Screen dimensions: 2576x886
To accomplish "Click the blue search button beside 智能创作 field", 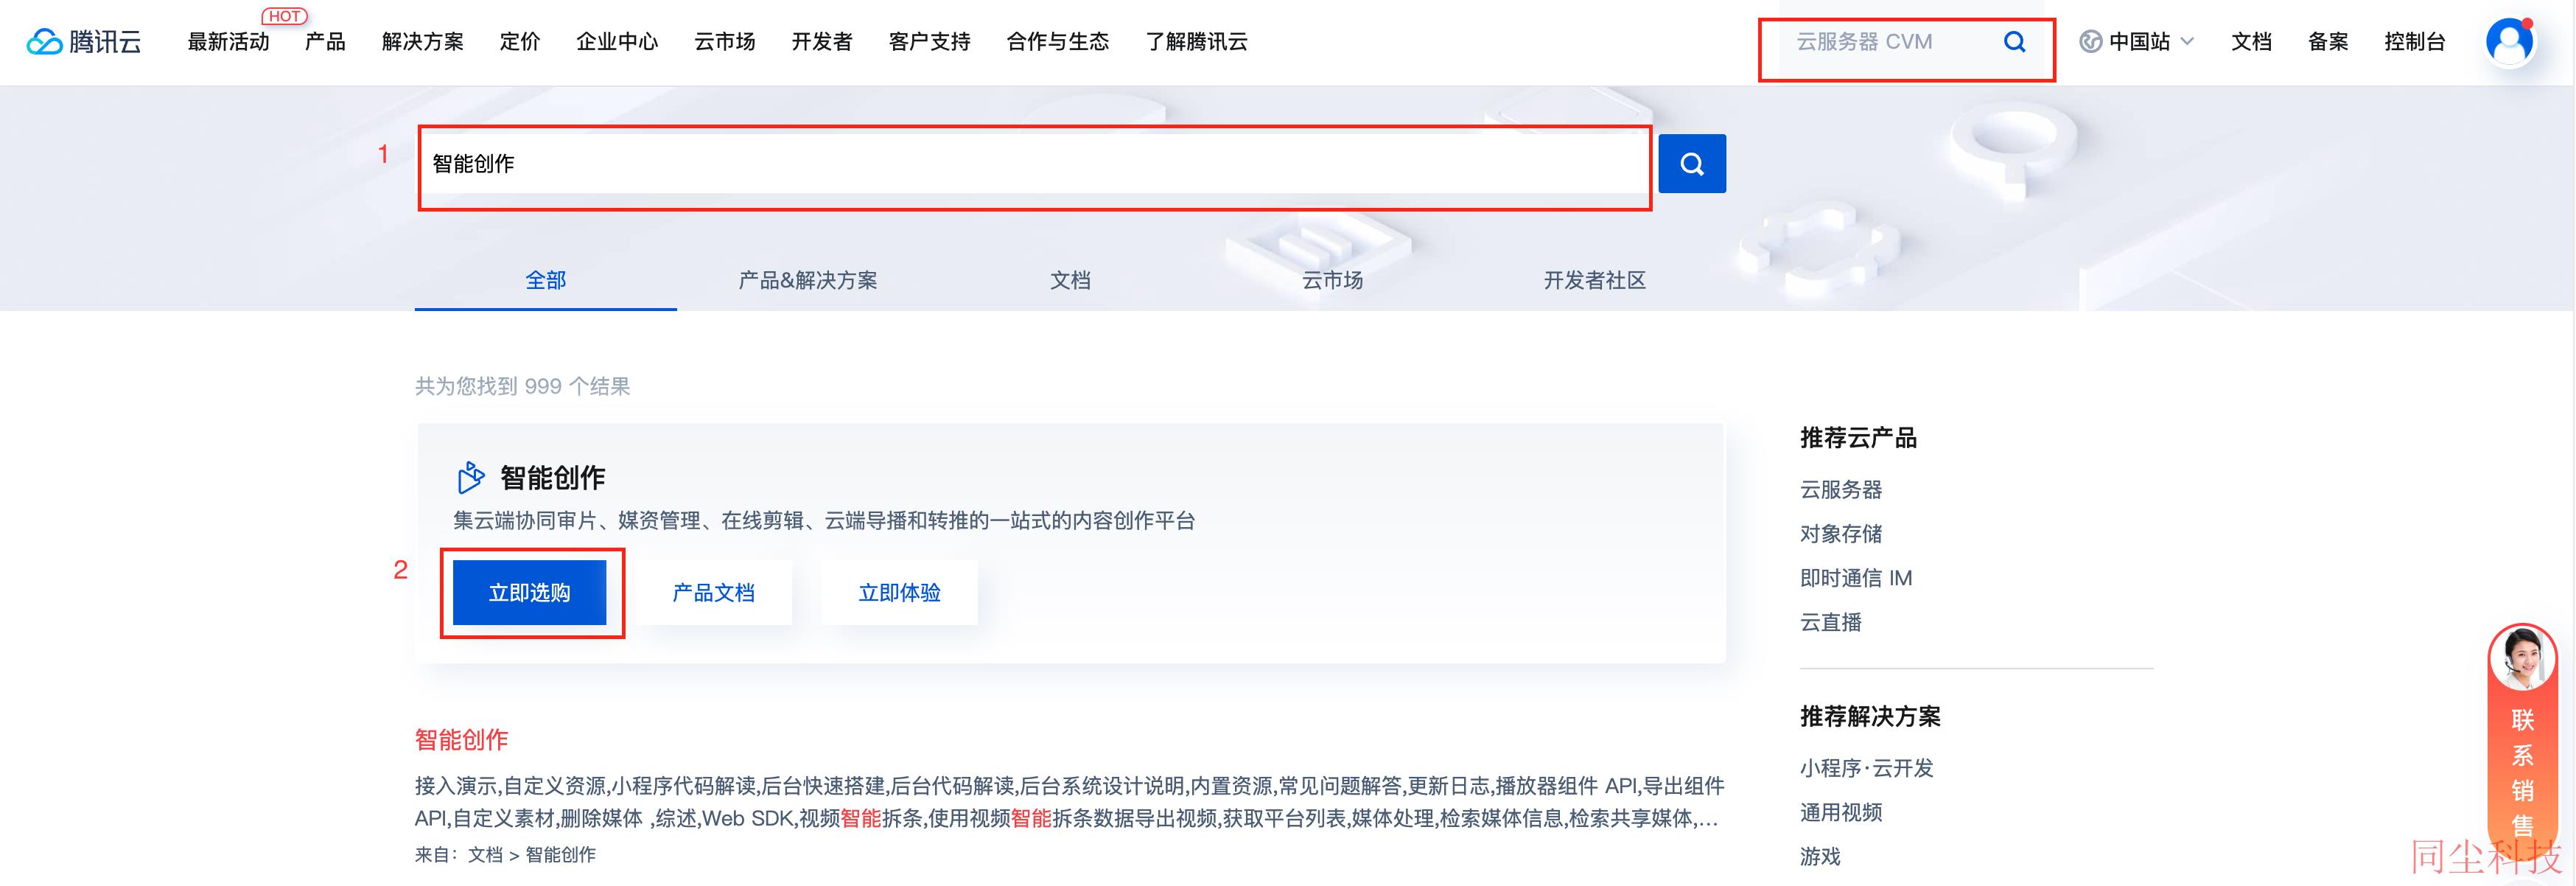I will tap(1691, 163).
